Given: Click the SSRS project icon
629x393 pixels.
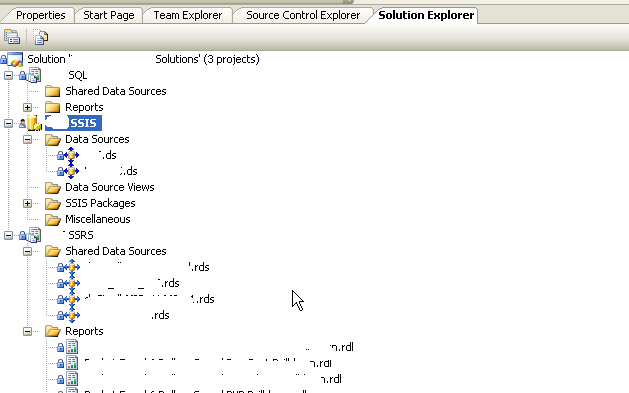Looking at the screenshot, I should [34, 235].
